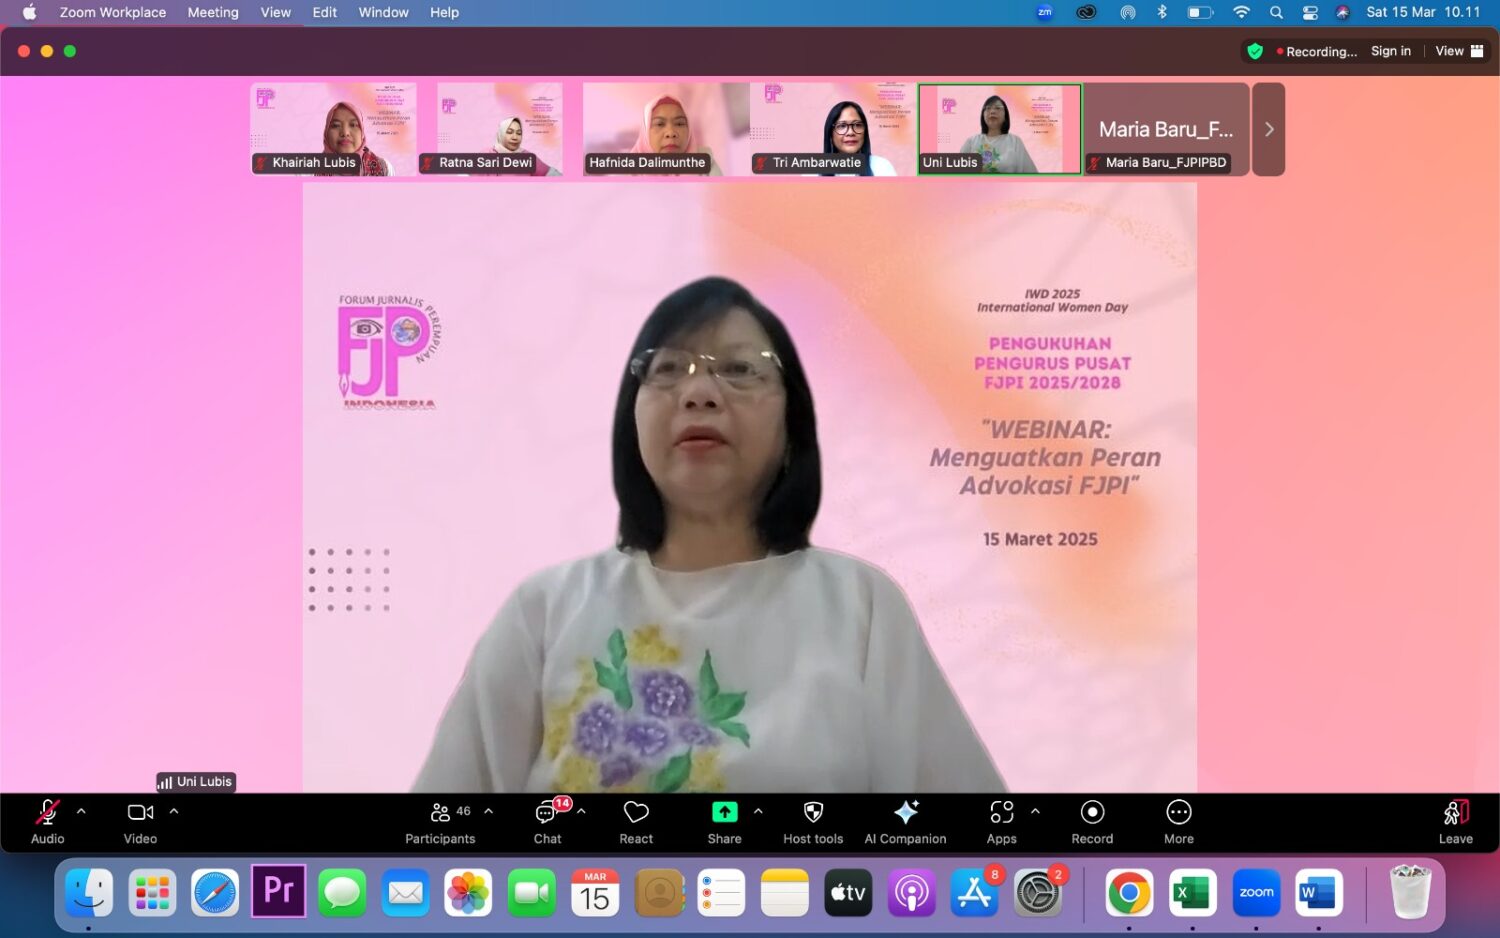
Task: Show next participants with right arrow
Action: 1268,129
